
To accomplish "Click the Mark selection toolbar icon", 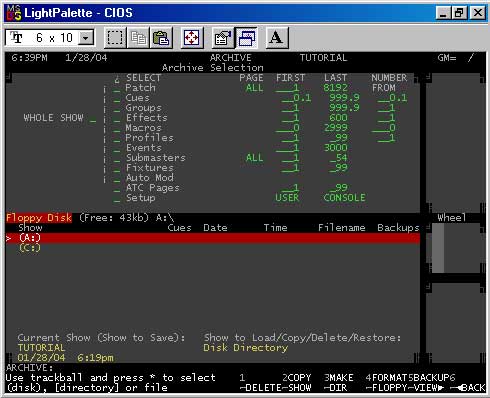I will pos(115,38).
